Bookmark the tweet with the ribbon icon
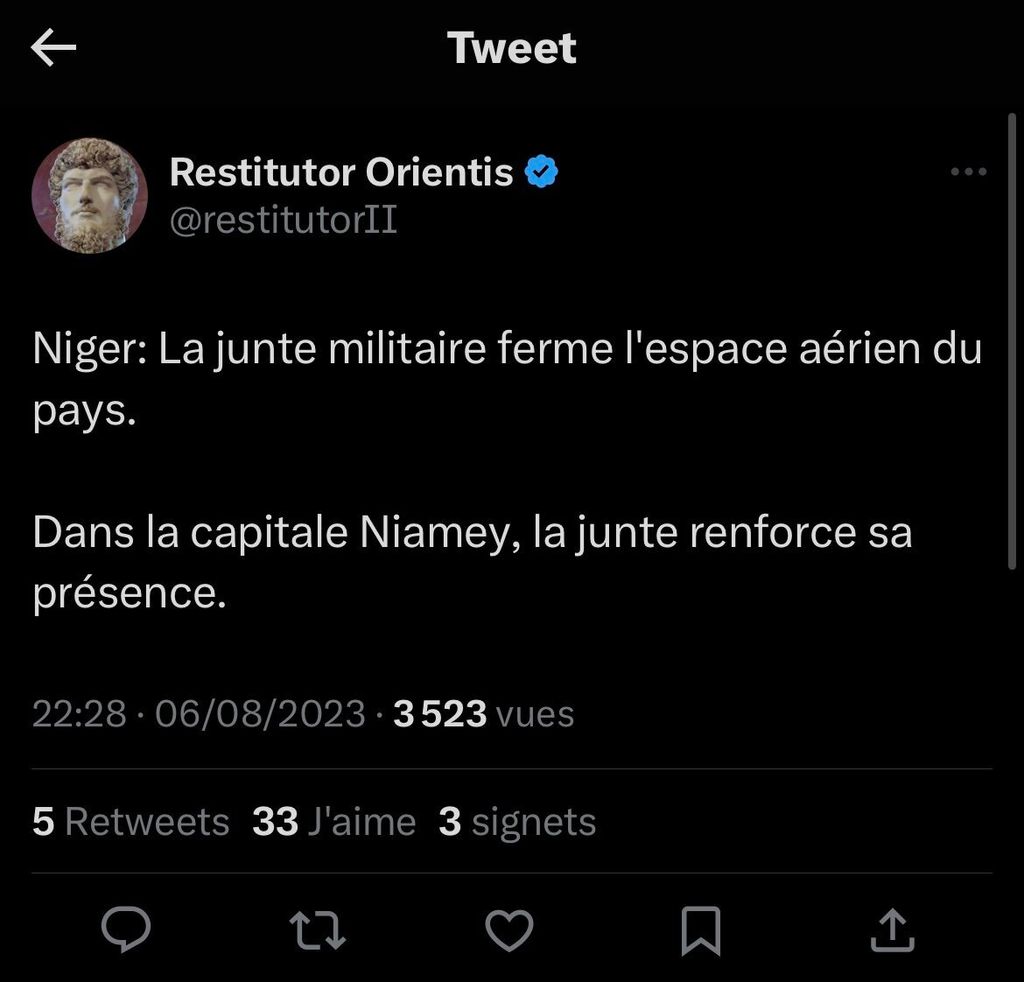Viewport: 1024px width, 982px height. tap(700, 930)
